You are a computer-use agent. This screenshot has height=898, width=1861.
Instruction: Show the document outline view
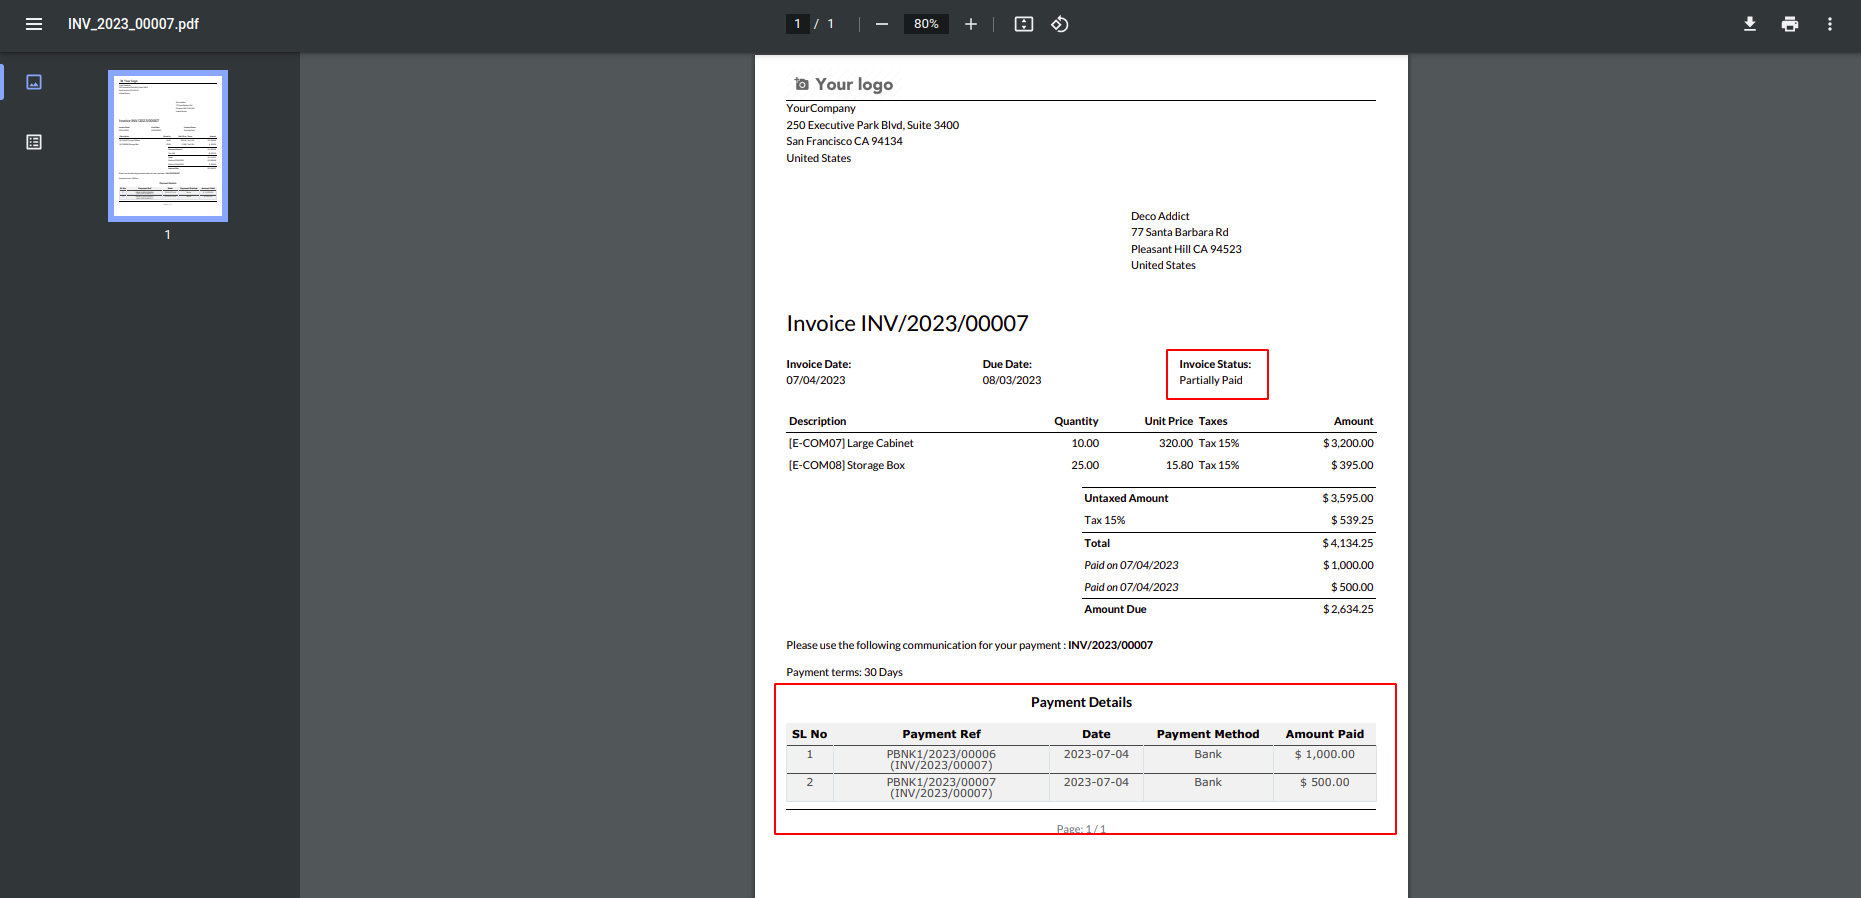click(34, 142)
